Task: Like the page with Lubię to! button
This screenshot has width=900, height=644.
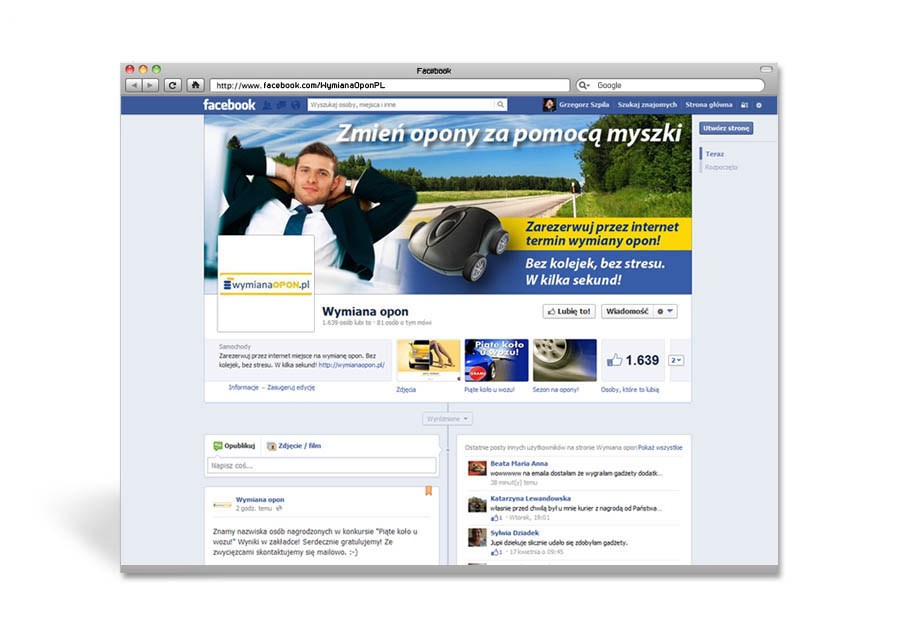Action: (x=569, y=312)
